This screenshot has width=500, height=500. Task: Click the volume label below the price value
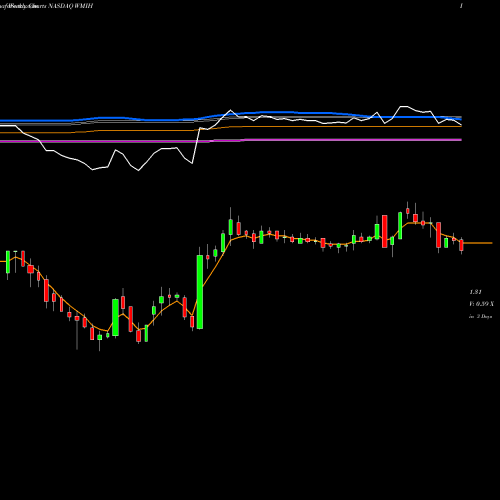(481, 304)
